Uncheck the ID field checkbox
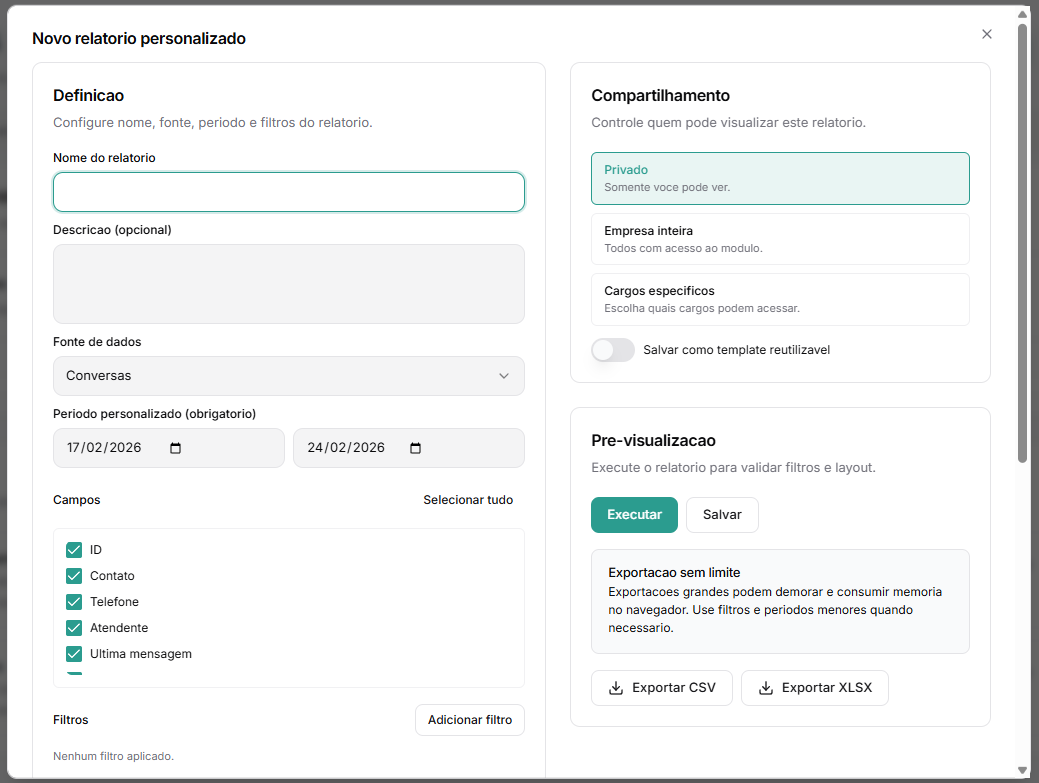 (x=74, y=550)
